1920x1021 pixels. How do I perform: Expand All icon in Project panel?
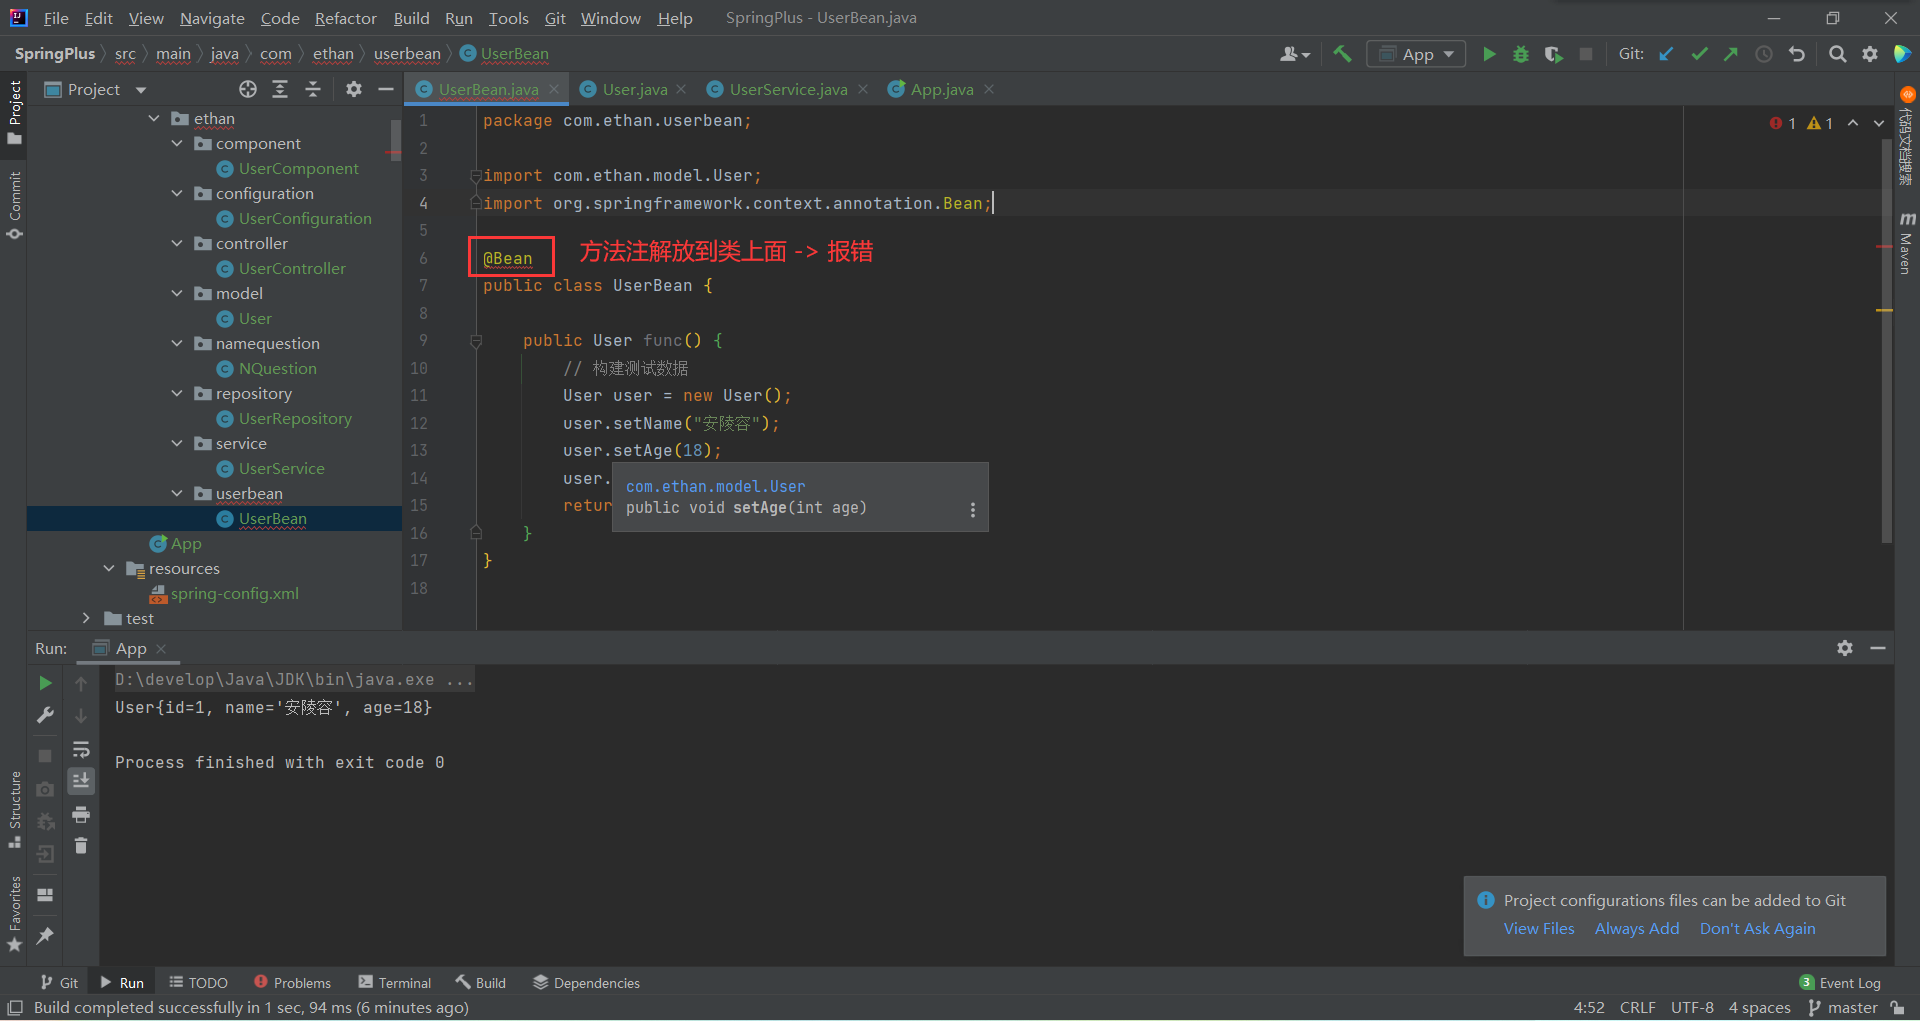280,89
